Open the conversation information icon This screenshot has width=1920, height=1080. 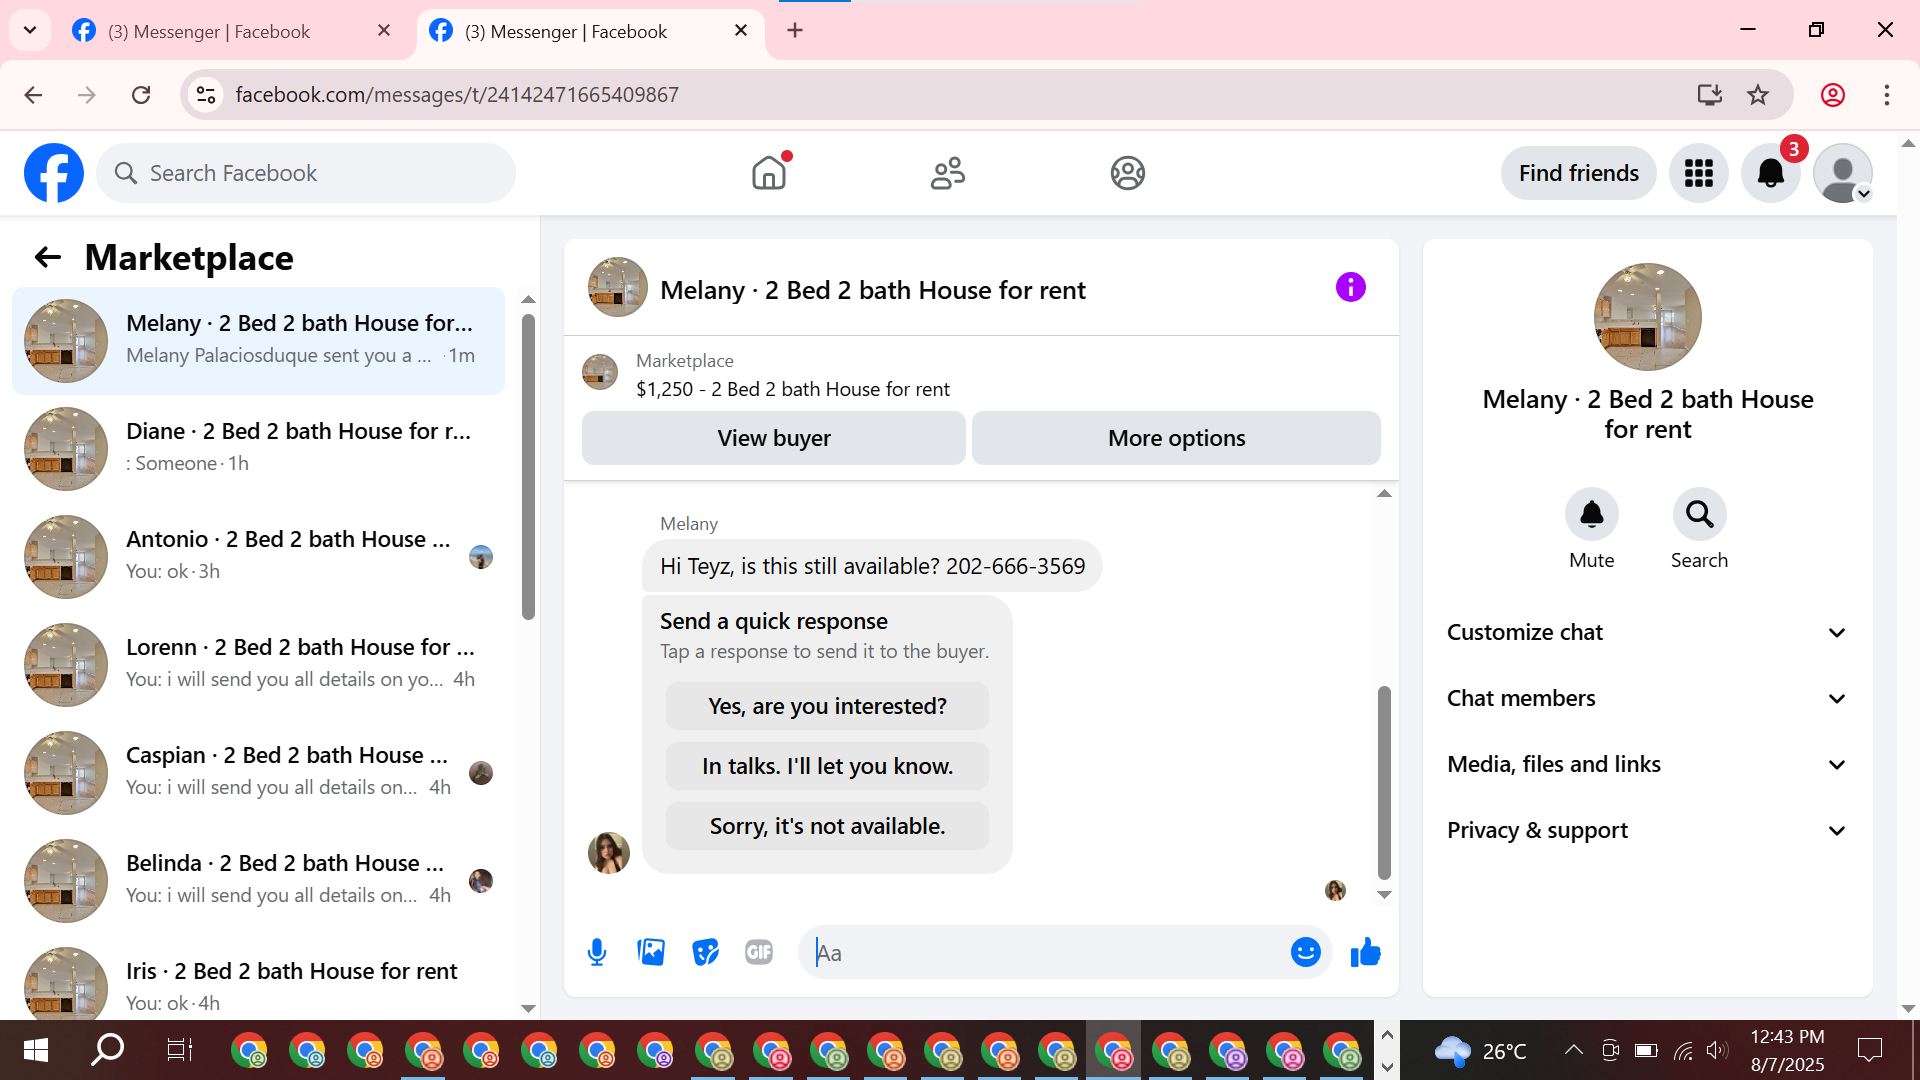point(1350,288)
